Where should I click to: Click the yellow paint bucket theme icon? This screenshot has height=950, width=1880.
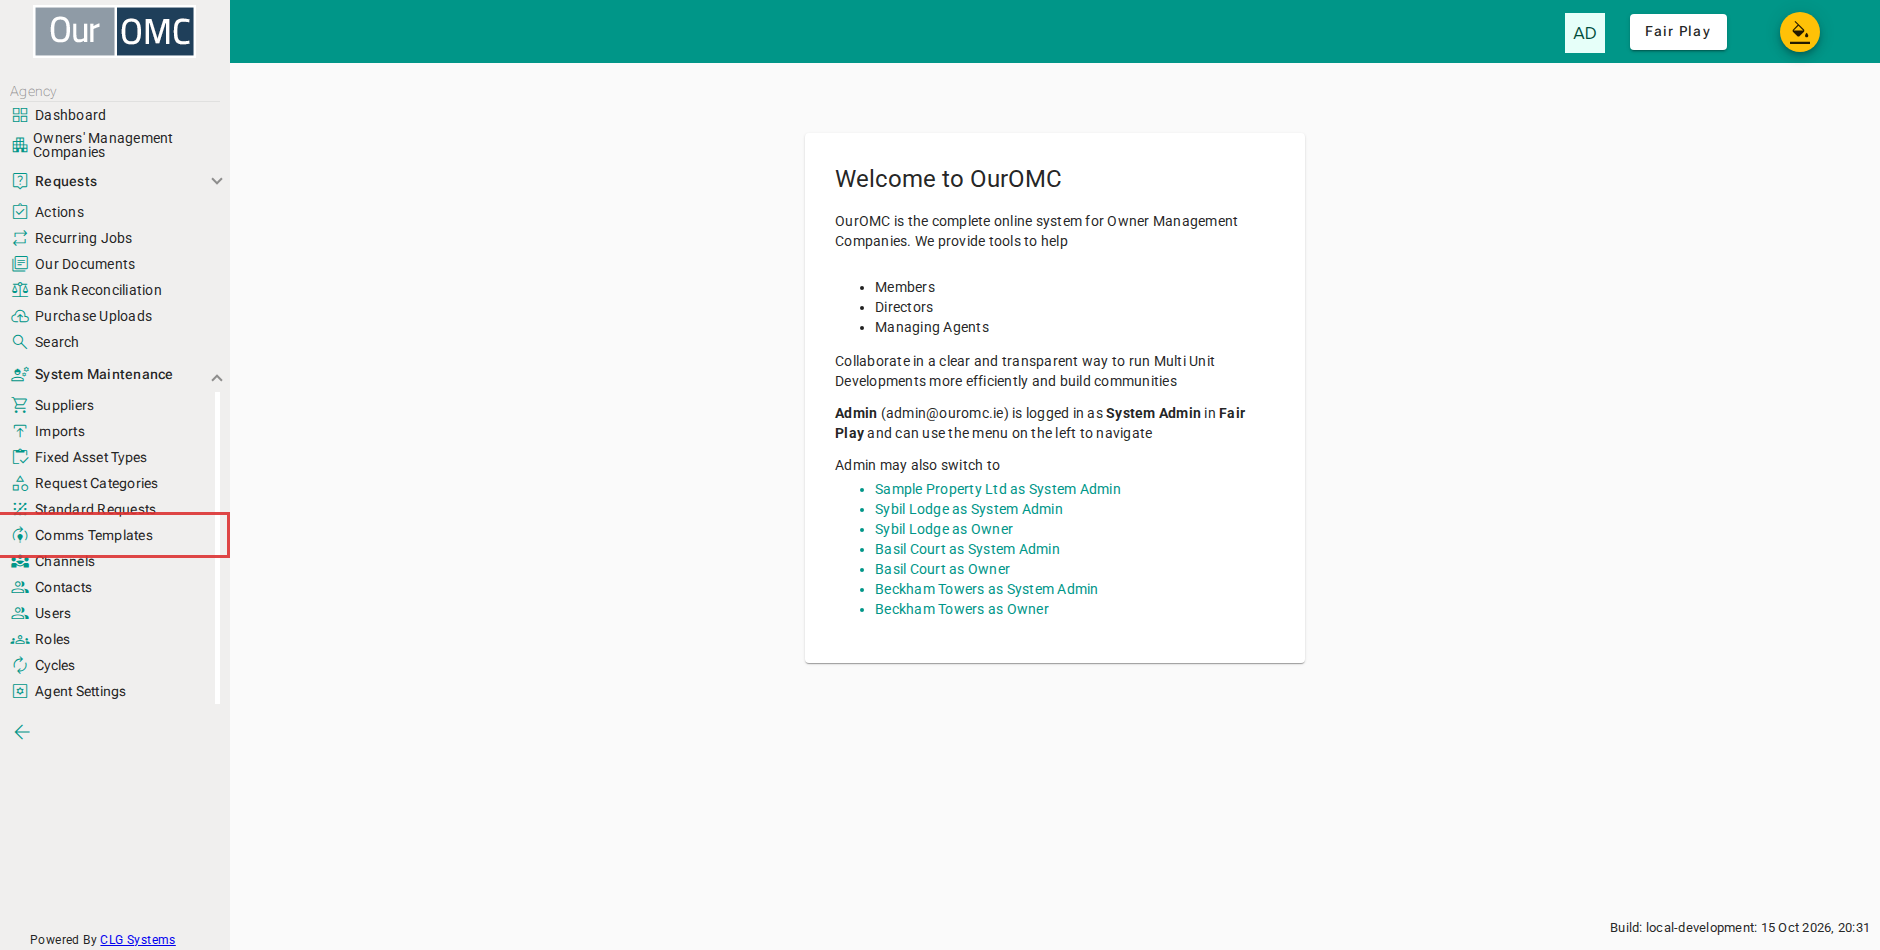[1799, 32]
